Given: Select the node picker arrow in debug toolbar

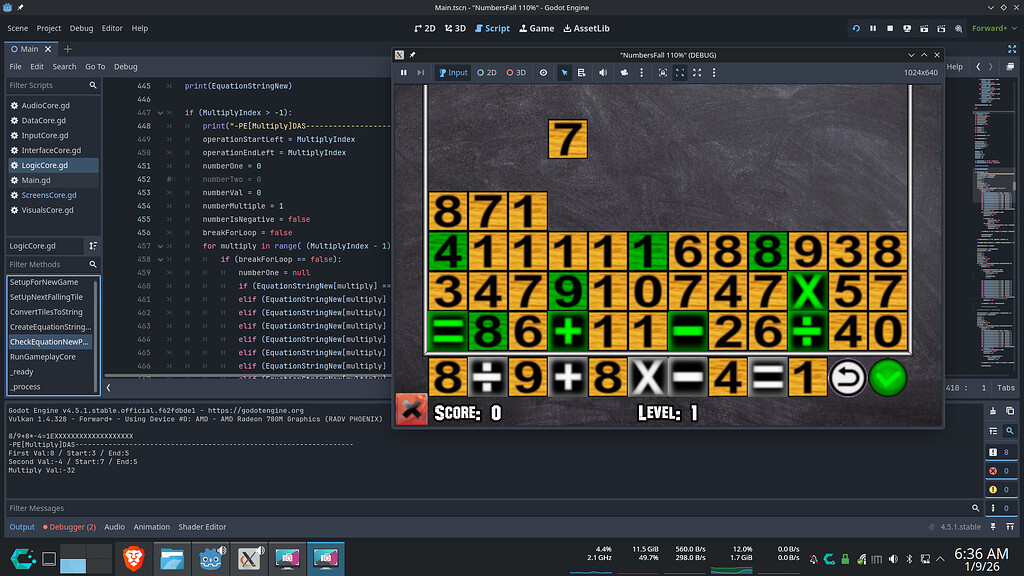Looking at the screenshot, I should (x=564, y=72).
